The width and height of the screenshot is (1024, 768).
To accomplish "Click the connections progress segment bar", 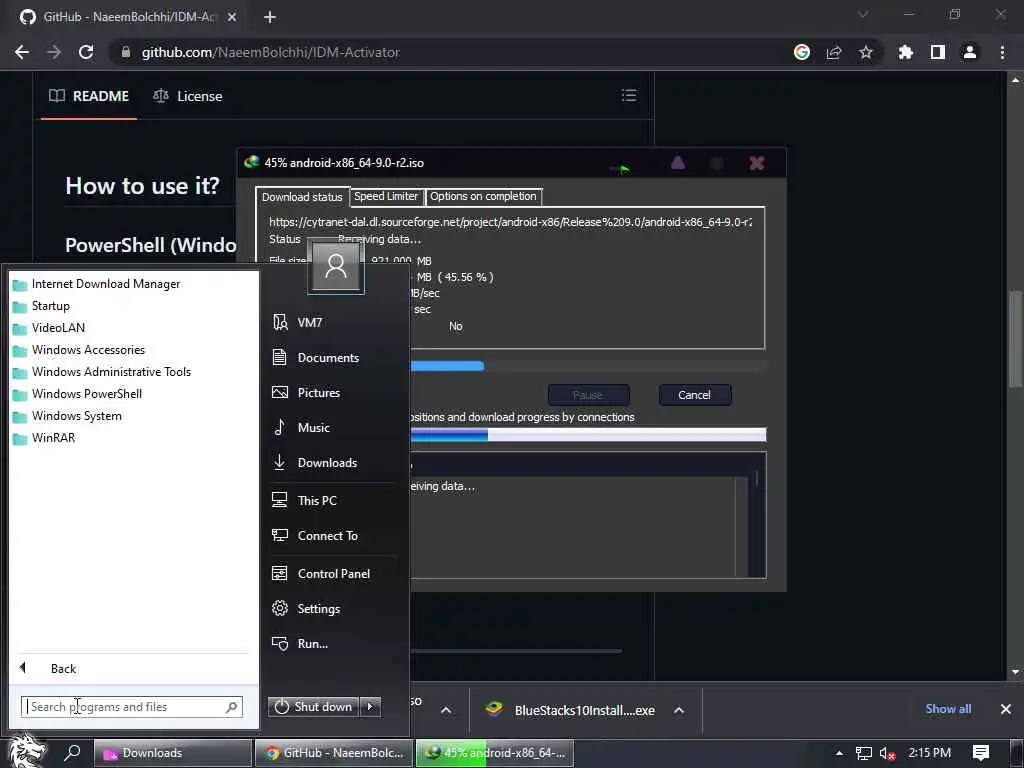I will point(588,434).
